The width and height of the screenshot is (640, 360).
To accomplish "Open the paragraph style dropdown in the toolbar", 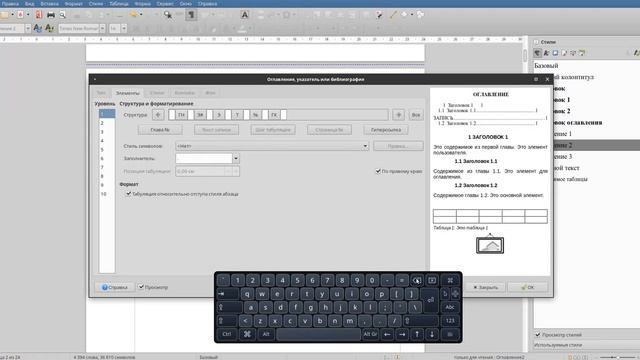I will pyautogui.click(x=28, y=28).
